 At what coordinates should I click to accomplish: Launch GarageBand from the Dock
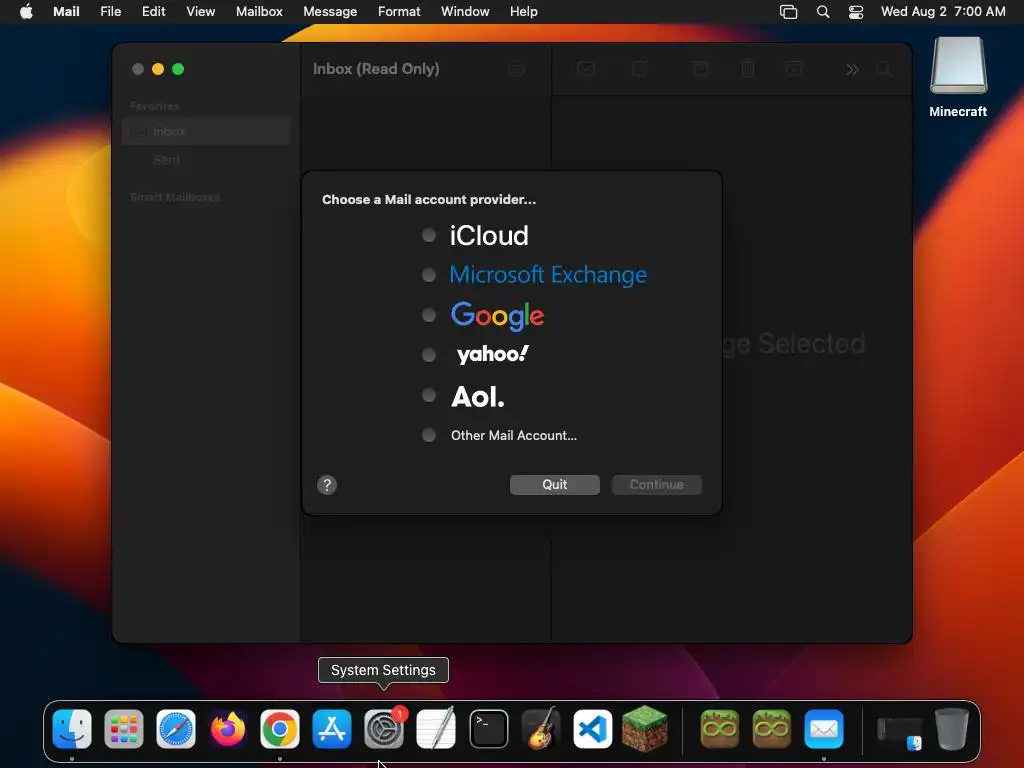[x=541, y=728]
